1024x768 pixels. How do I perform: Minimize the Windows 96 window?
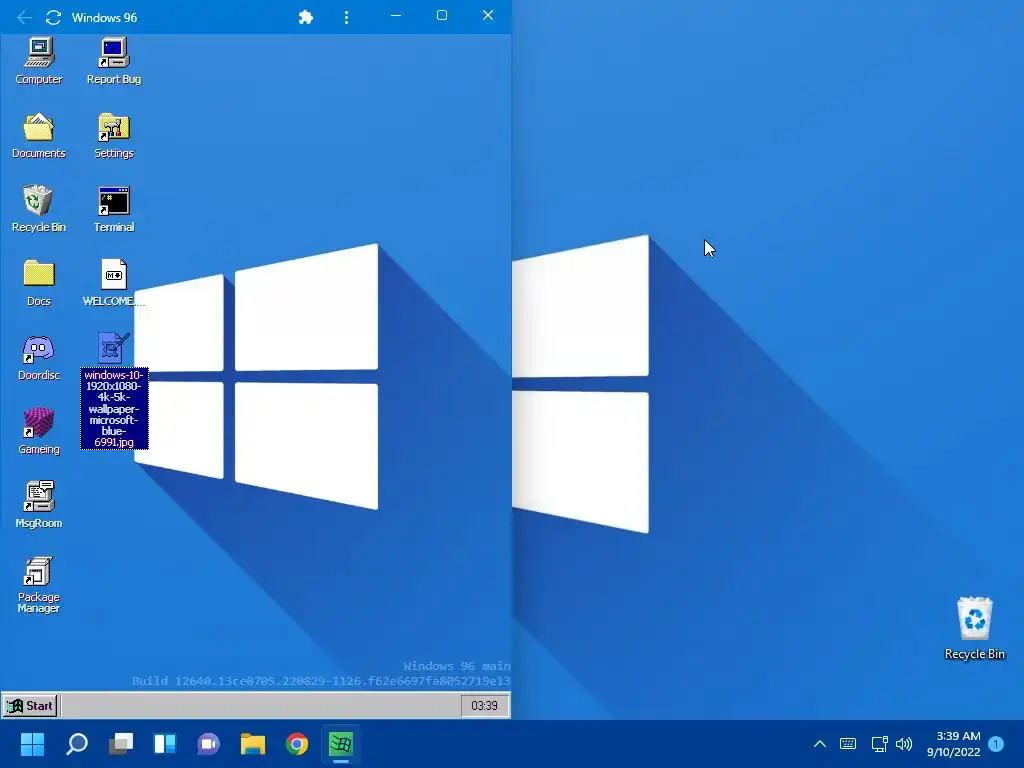396,16
